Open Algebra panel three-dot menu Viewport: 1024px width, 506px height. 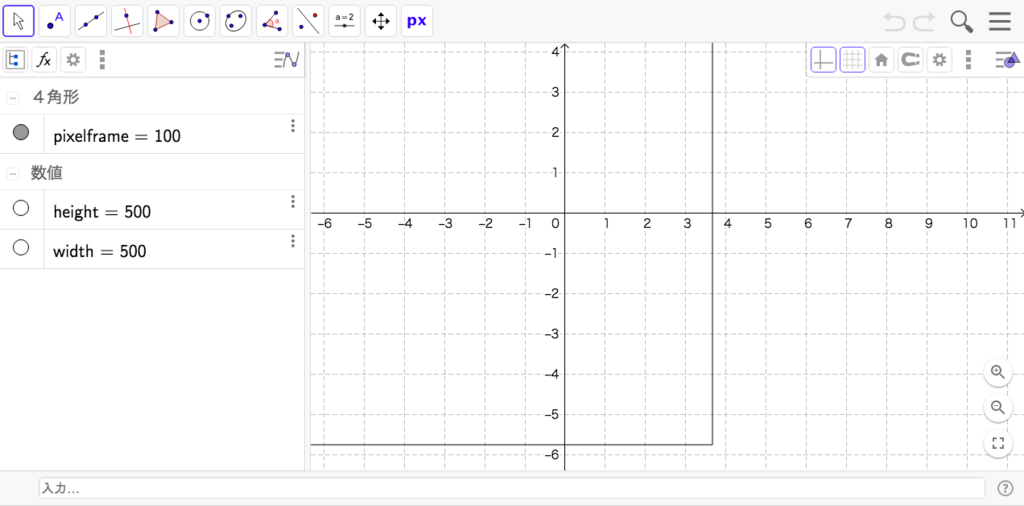pyautogui.click(x=102, y=60)
